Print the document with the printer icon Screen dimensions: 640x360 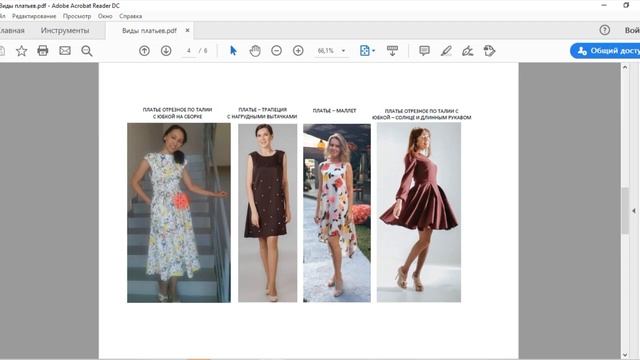tap(43, 51)
